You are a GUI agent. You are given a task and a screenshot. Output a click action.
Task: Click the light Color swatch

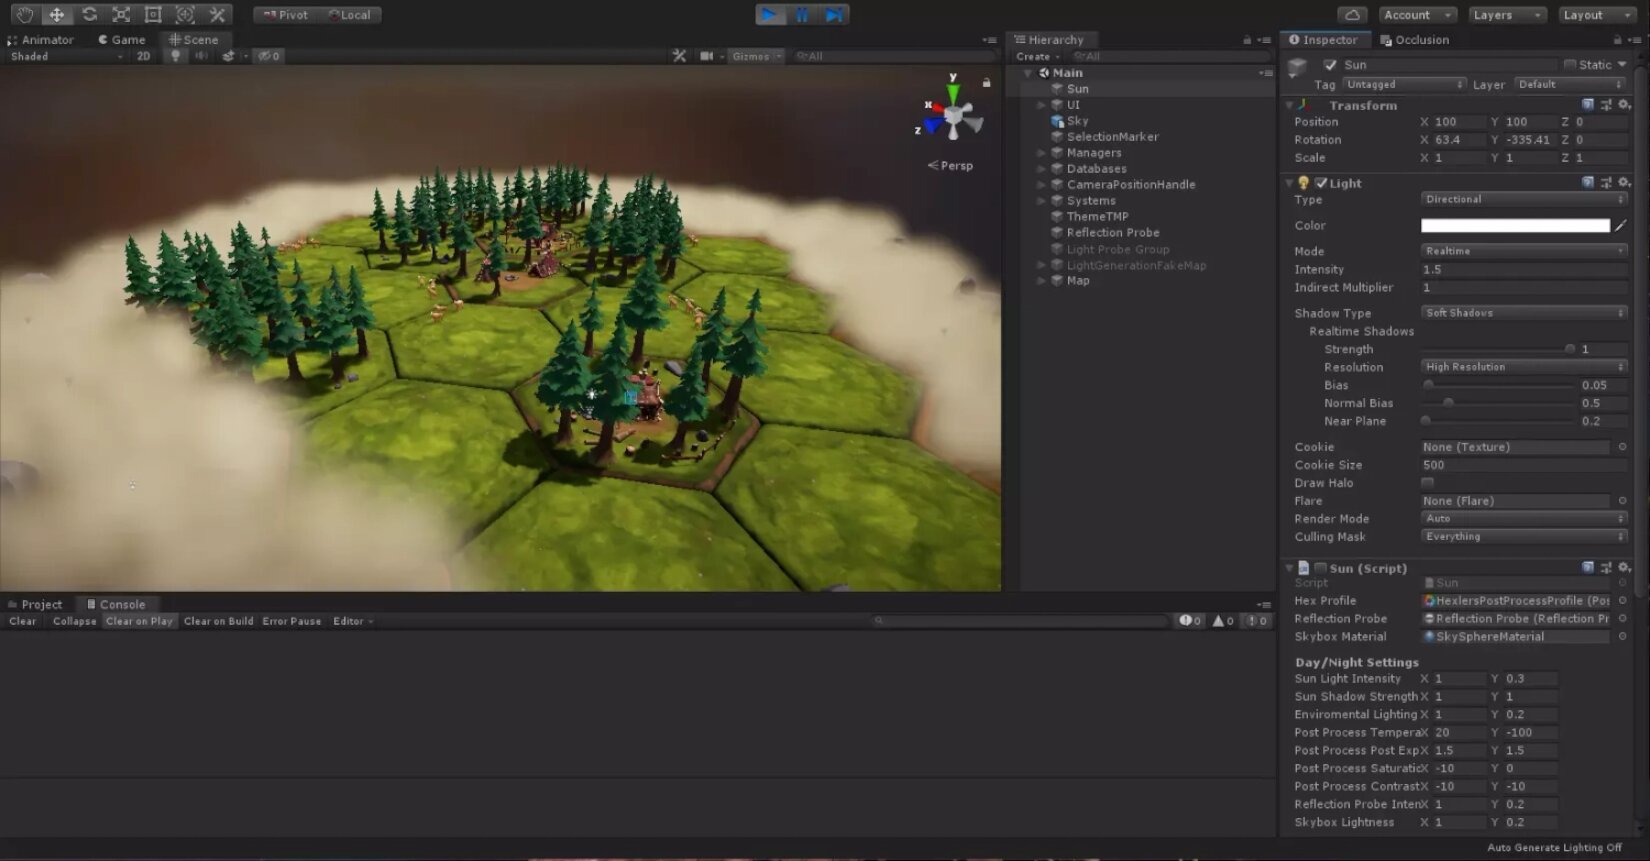click(1514, 226)
